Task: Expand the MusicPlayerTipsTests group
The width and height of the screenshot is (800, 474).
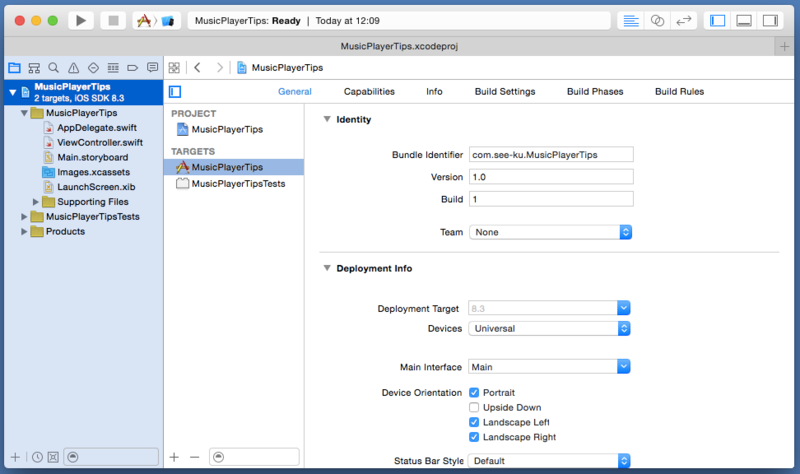Action: (24, 217)
